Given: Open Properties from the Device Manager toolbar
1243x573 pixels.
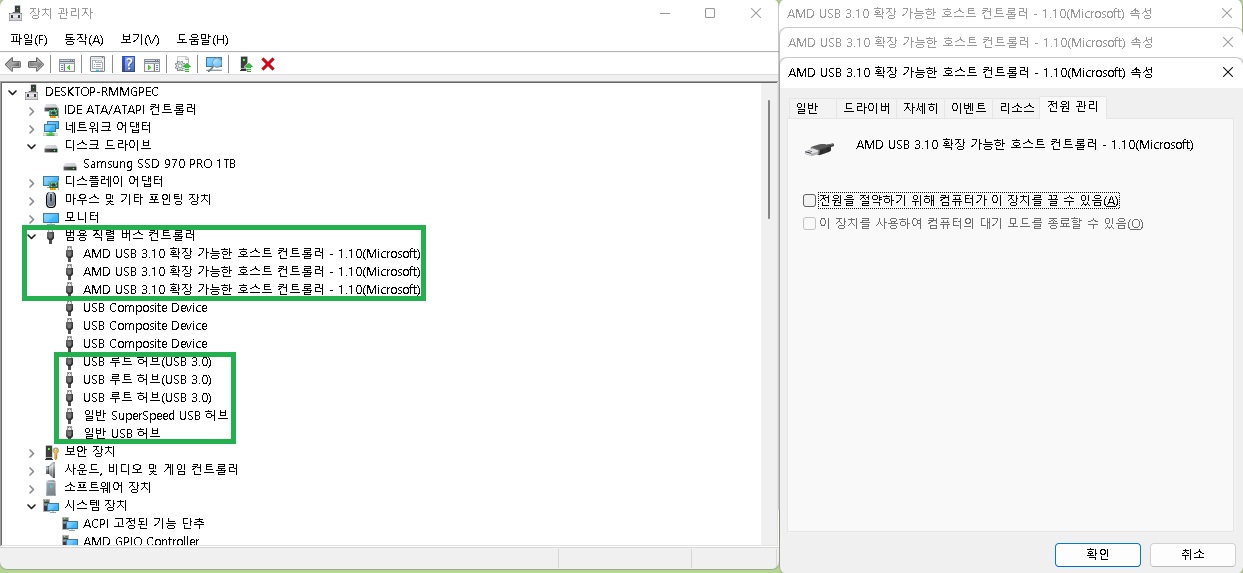Looking at the screenshot, I should coord(97,64).
